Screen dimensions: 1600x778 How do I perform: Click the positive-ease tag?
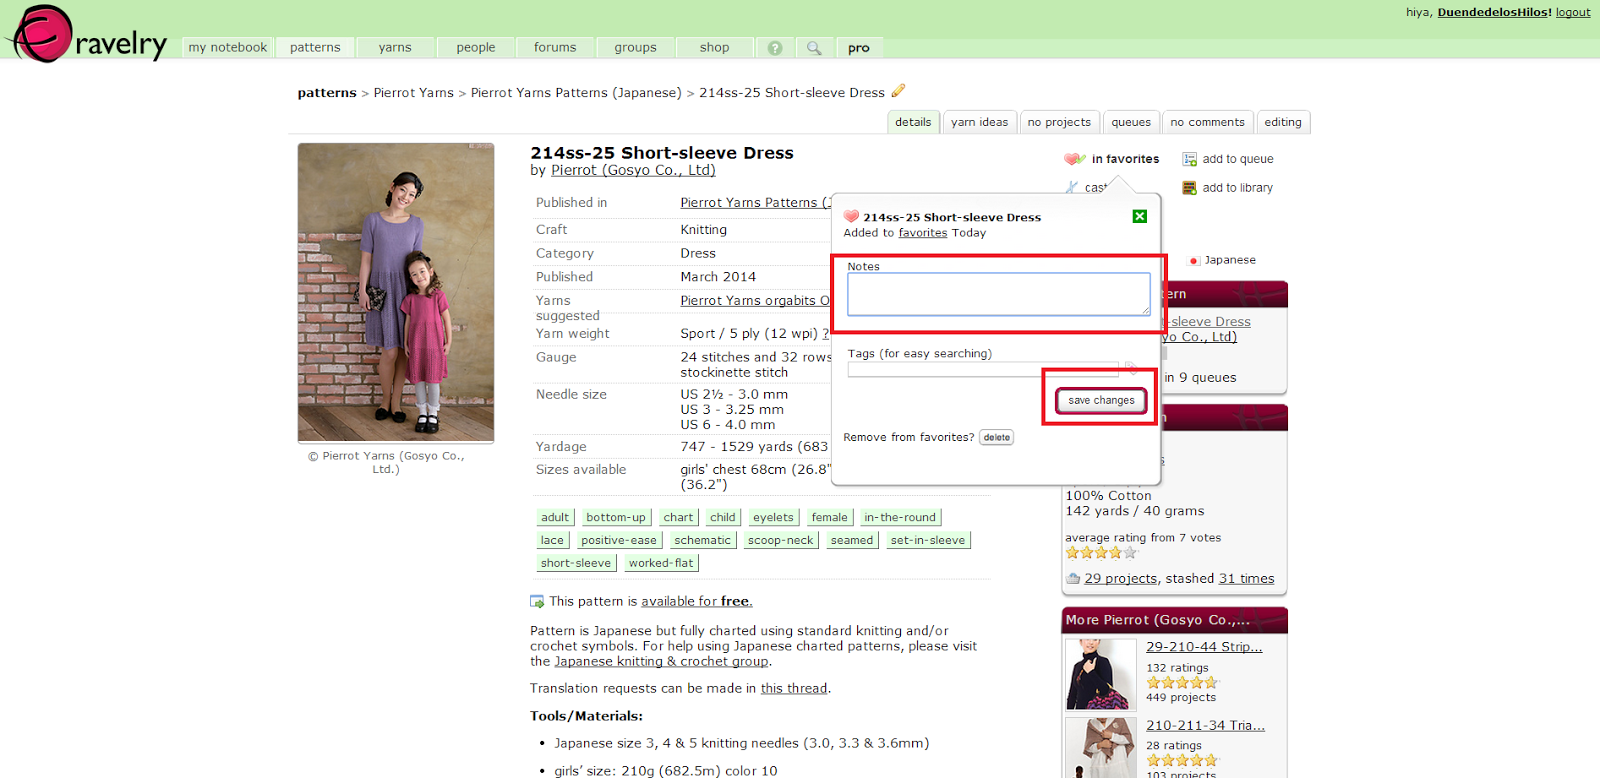[619, 540]
